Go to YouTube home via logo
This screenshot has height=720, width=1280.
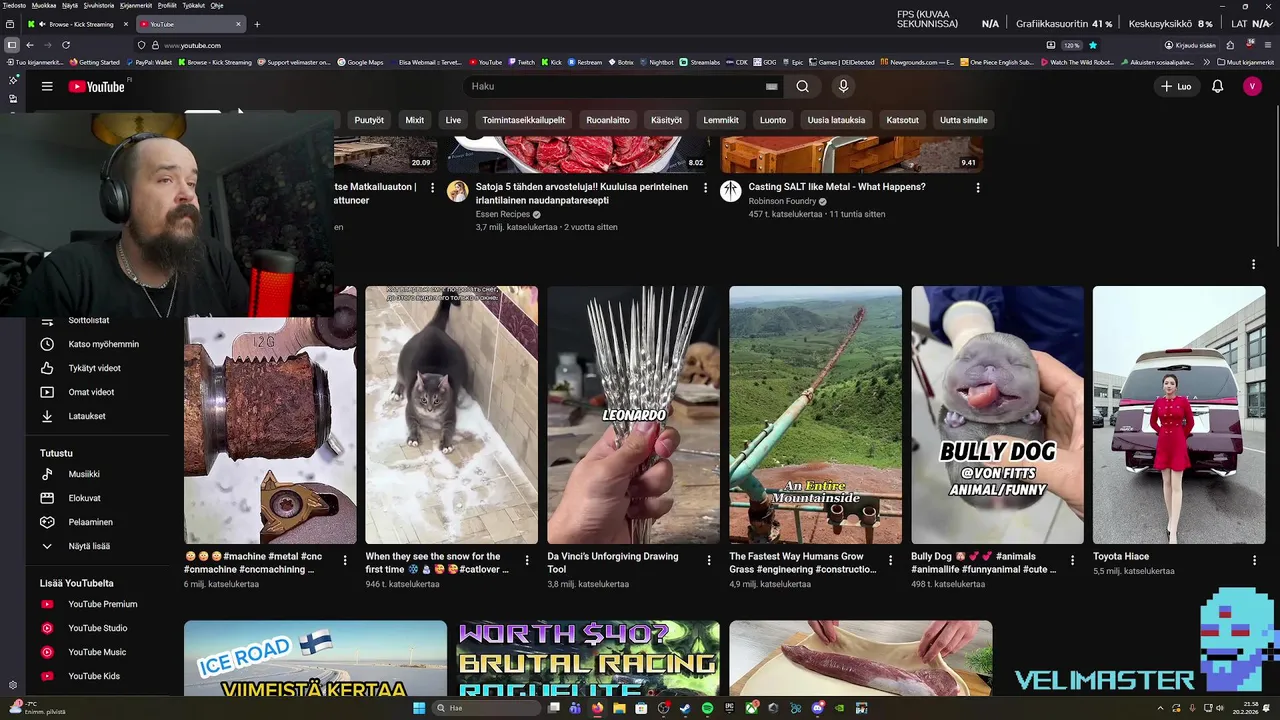[97, 87]
